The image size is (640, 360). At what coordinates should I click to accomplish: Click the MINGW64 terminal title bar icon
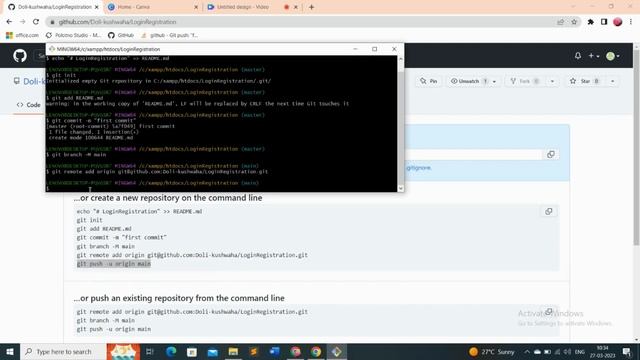pyautogui.click(x=52, y=49)
